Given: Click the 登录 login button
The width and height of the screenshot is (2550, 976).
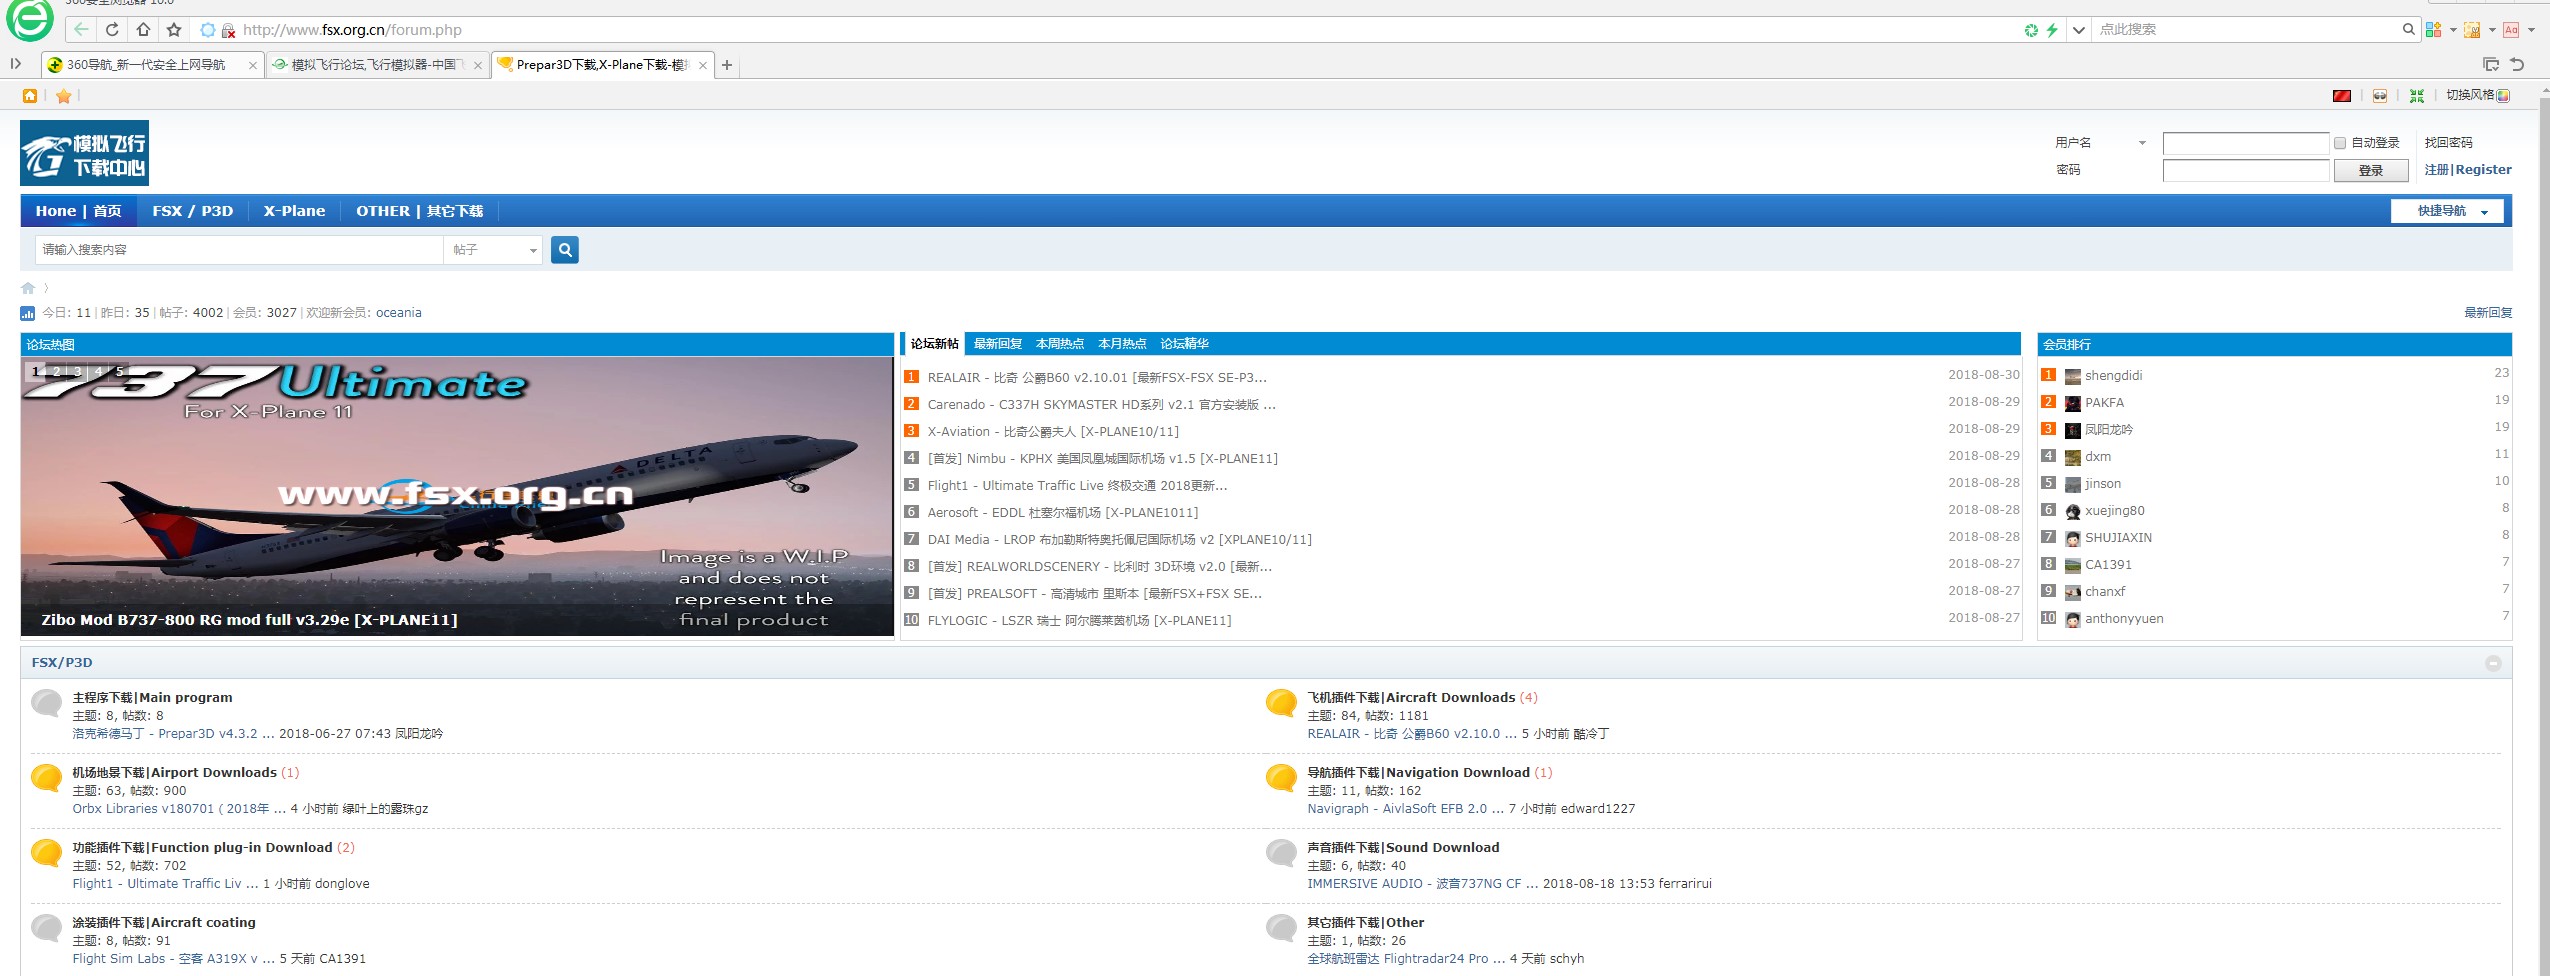Looking at the screenshot, I should (2370, 171).
